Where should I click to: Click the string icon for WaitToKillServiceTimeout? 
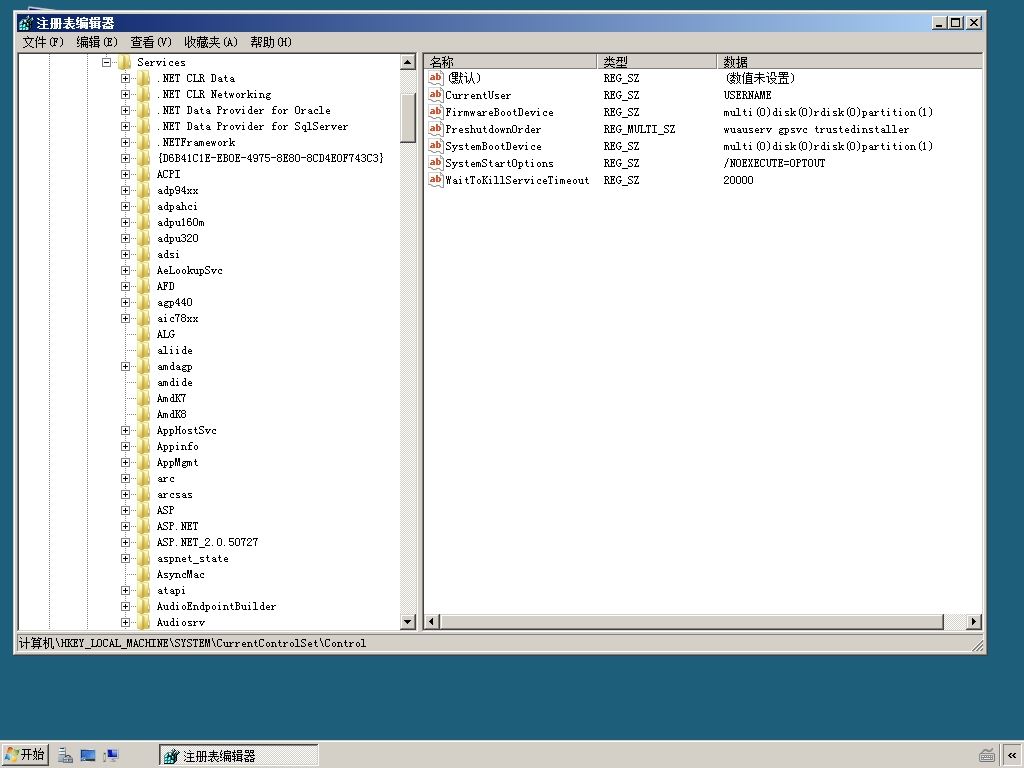click(436, 180)
